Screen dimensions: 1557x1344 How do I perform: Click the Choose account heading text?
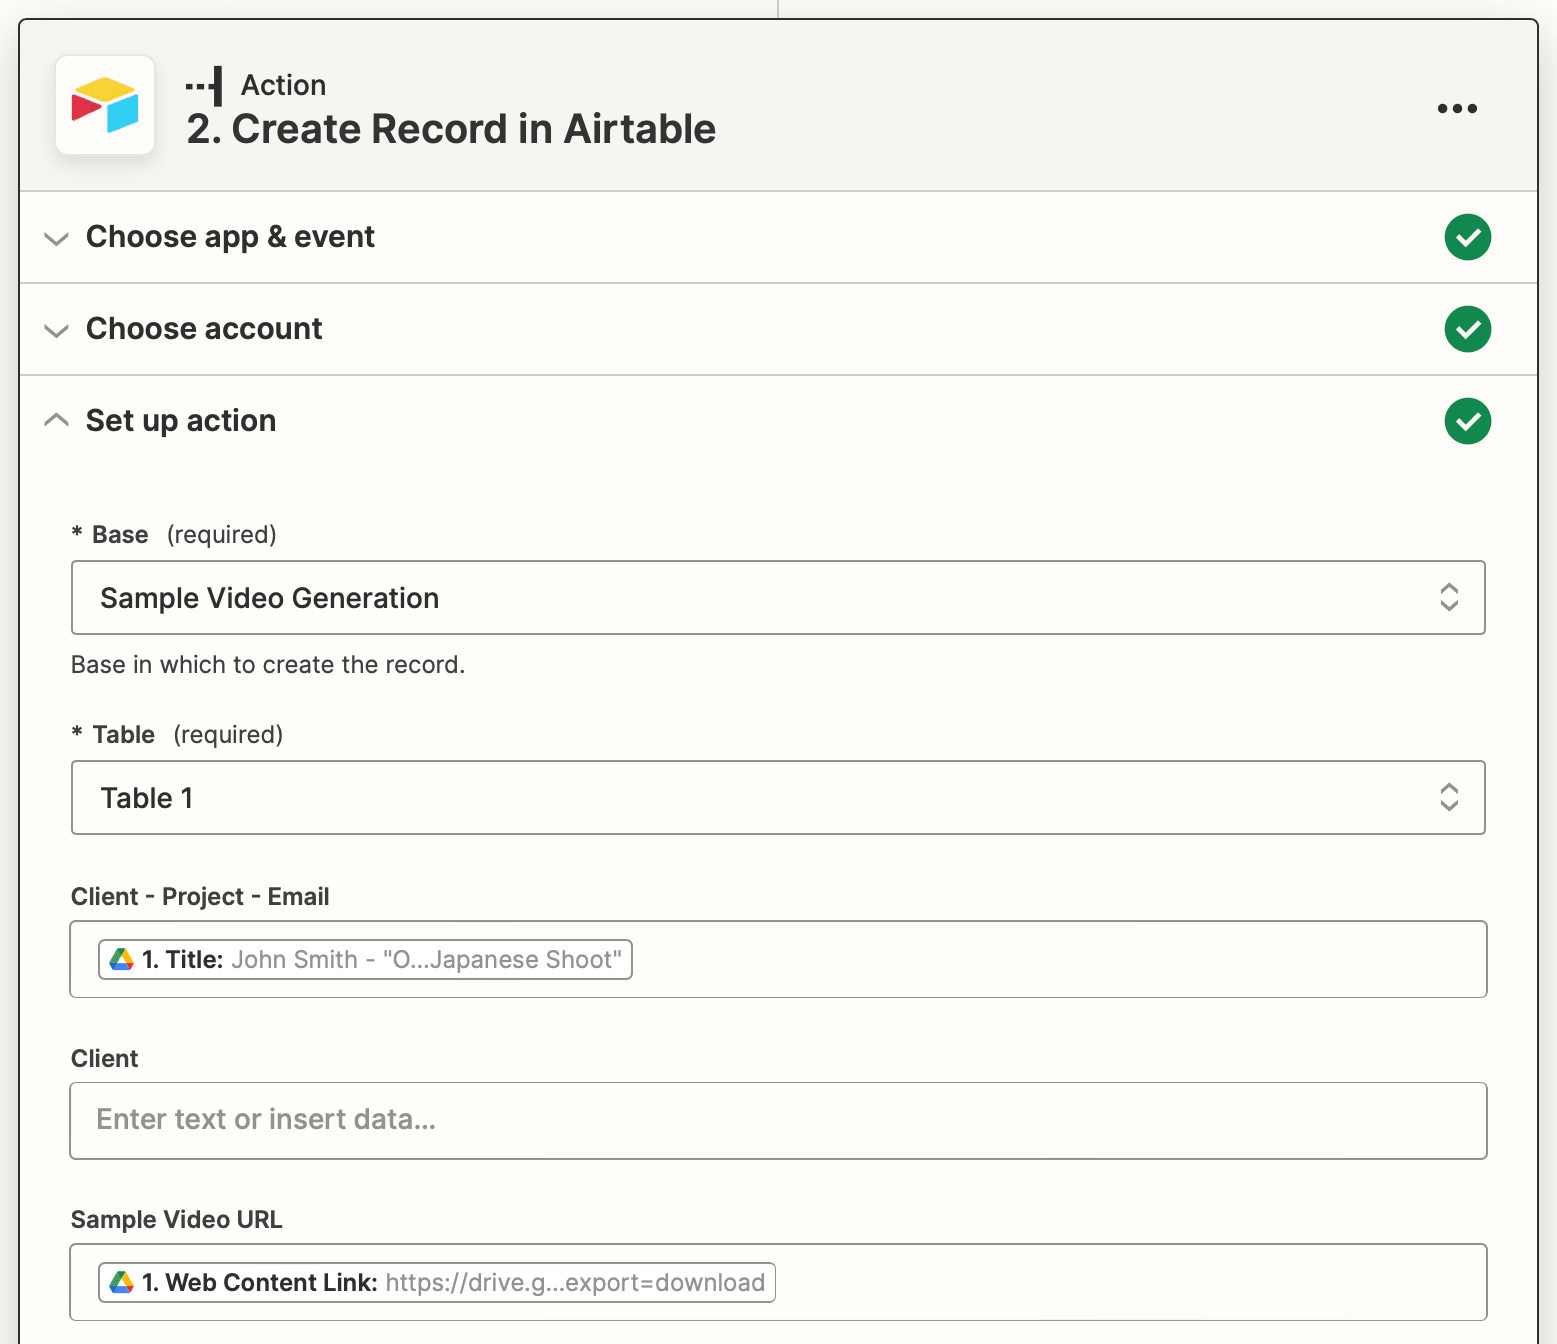pyautogui.click(x=204, y=329)
